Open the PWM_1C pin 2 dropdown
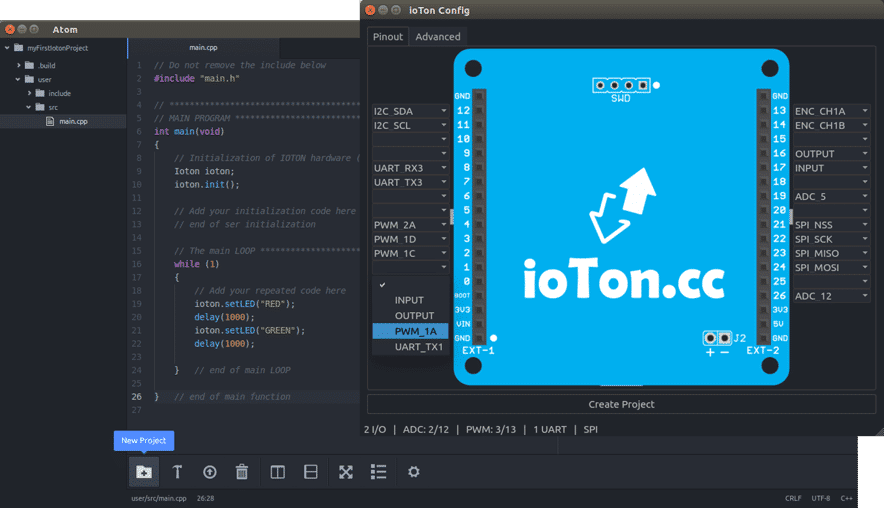This screenshot has height=508, width=884. tap(410, 253)
